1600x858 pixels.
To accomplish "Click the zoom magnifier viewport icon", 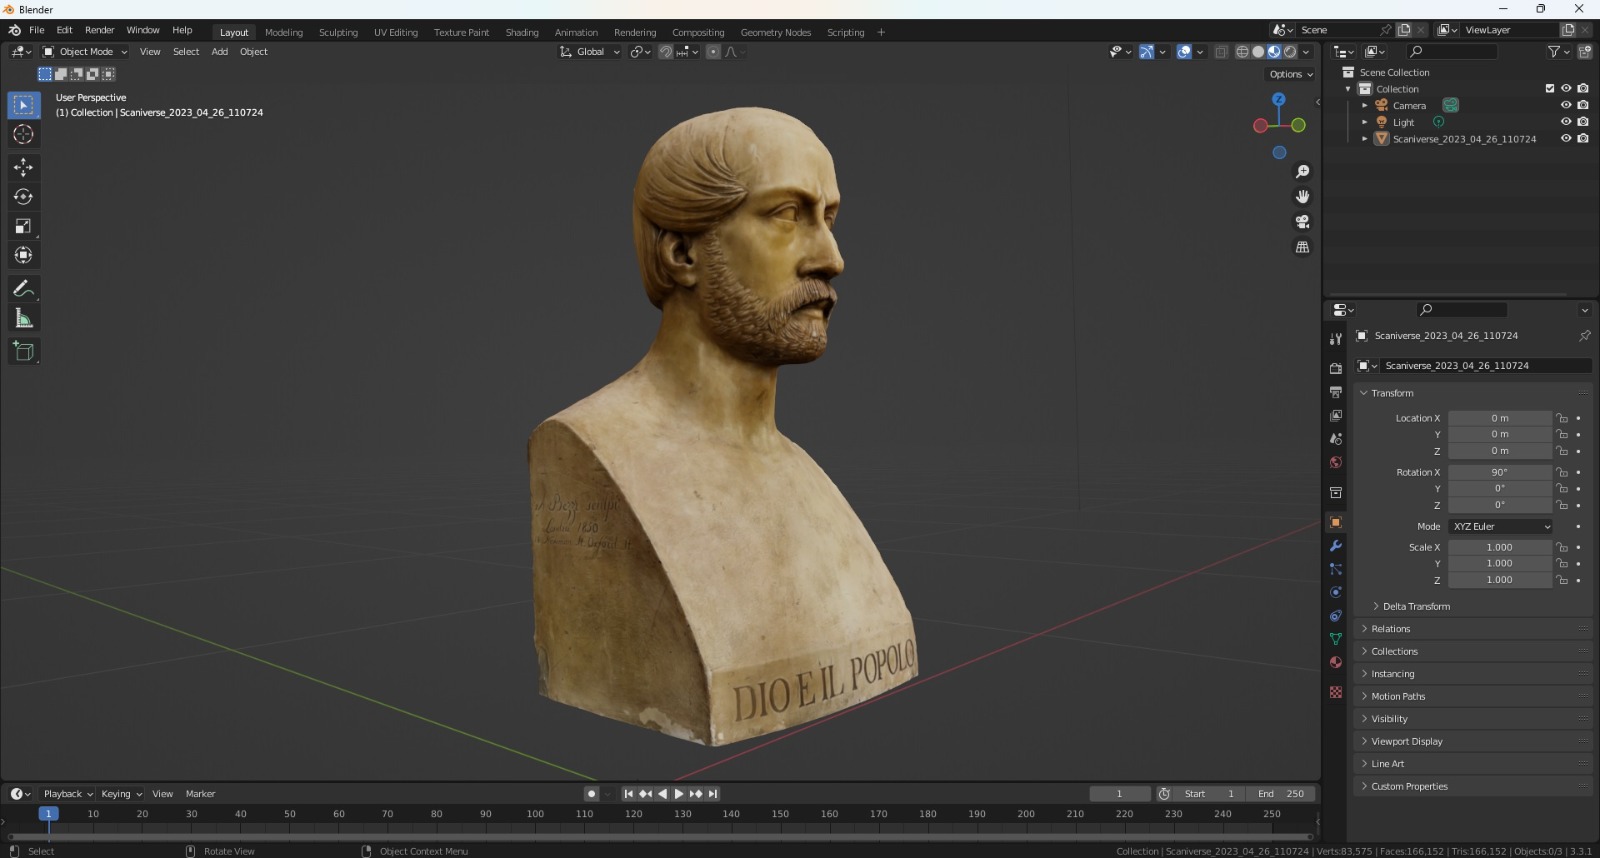I will pos(1302,172).
